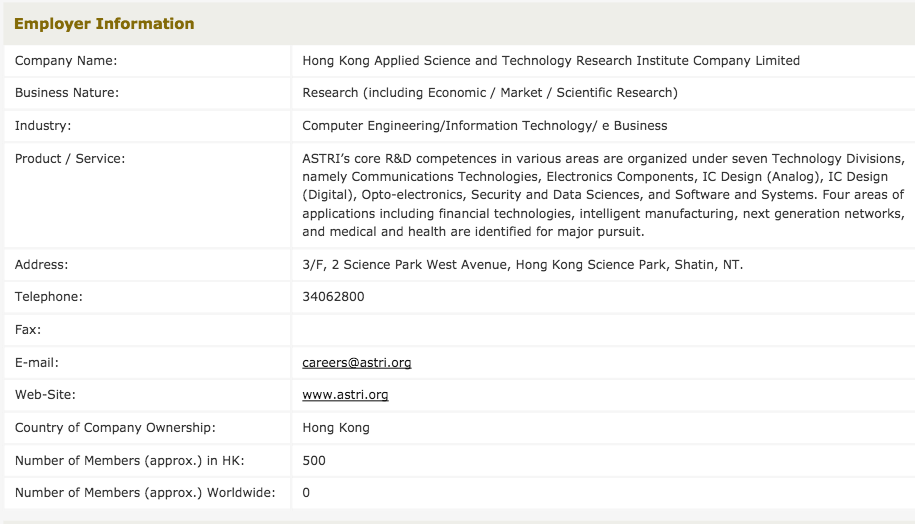Click the Country of Company Ownership label
The image size is (915, 524).
coord(115,428)
